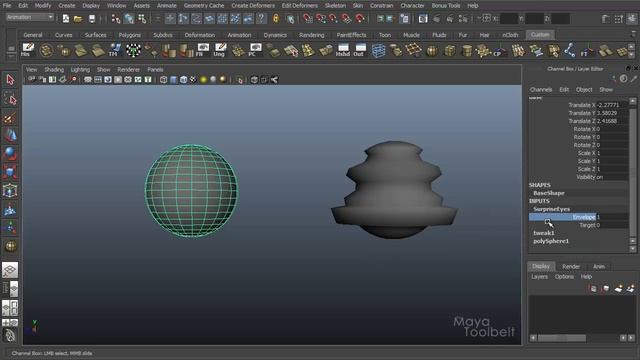Screen dimensions: 640x360
Task: Open the viewport Panels menu
Action: pos(155,70)
